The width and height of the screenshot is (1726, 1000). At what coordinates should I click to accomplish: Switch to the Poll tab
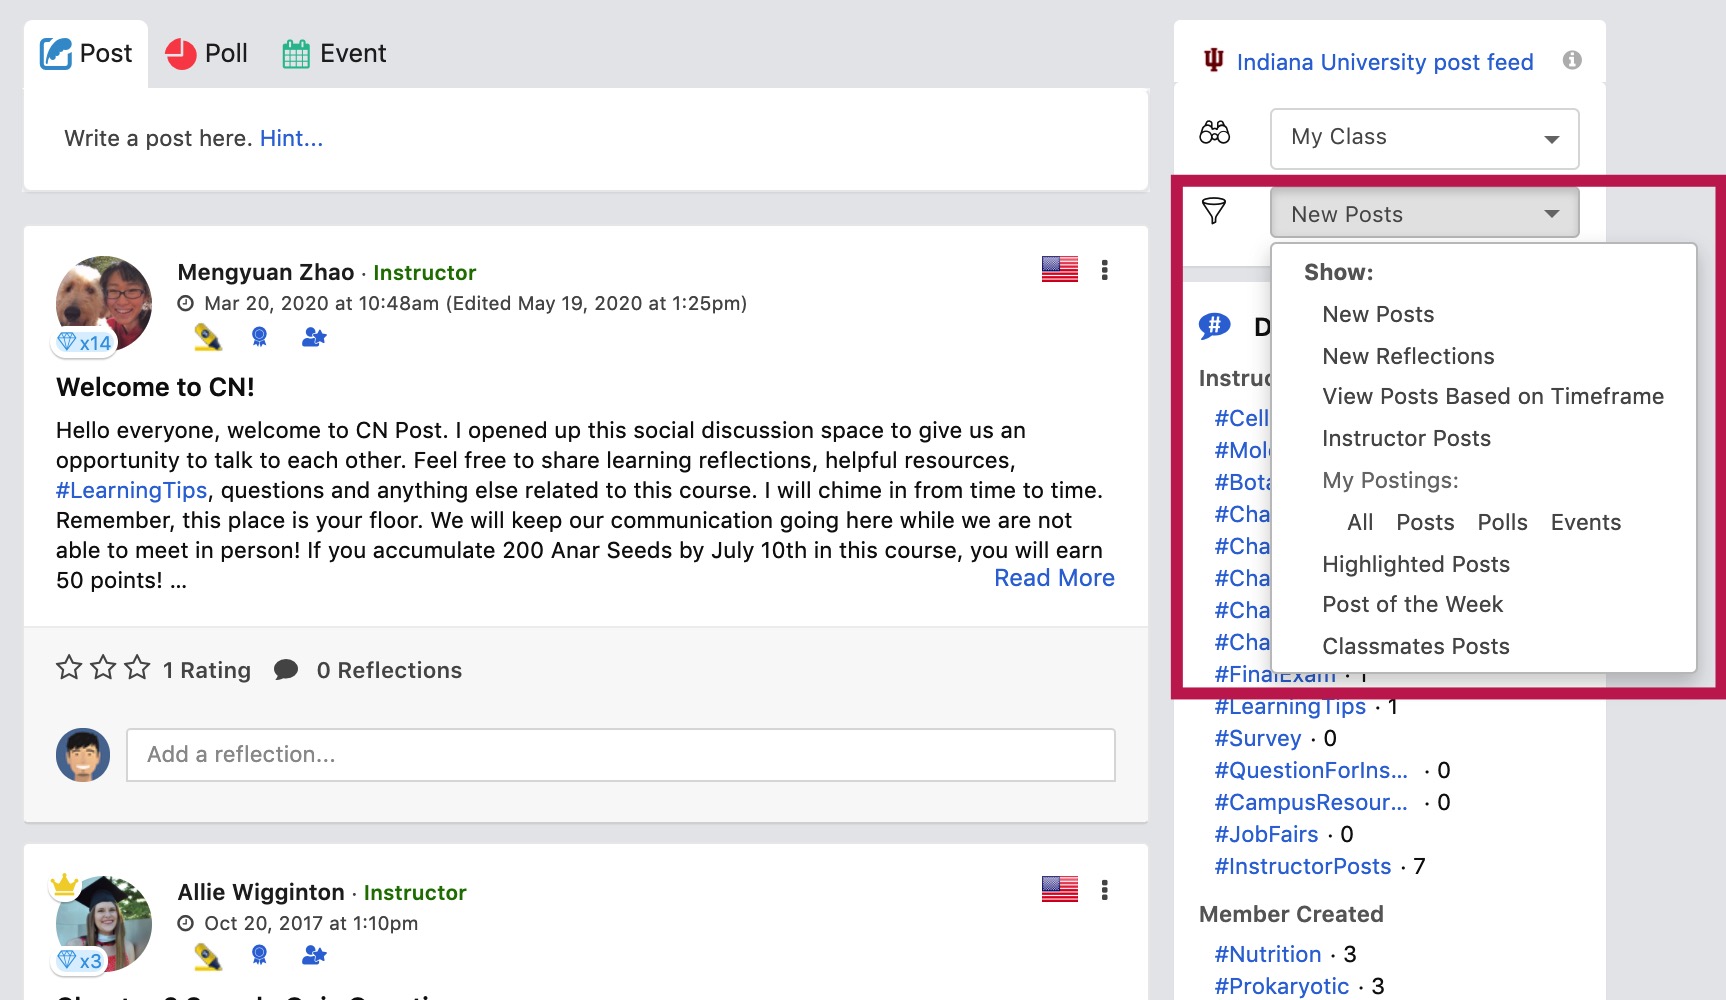207,54
